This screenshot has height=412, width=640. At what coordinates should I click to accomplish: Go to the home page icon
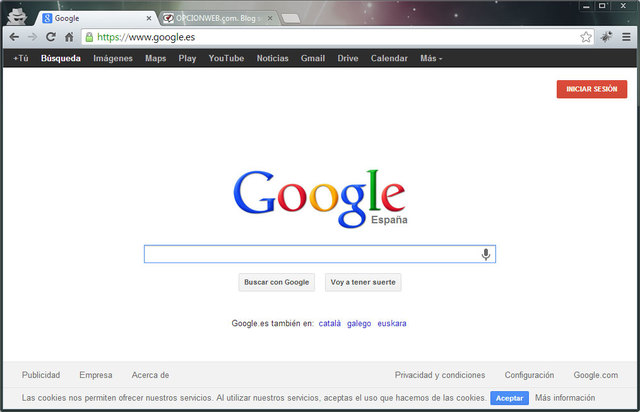(x=69, y=37)
